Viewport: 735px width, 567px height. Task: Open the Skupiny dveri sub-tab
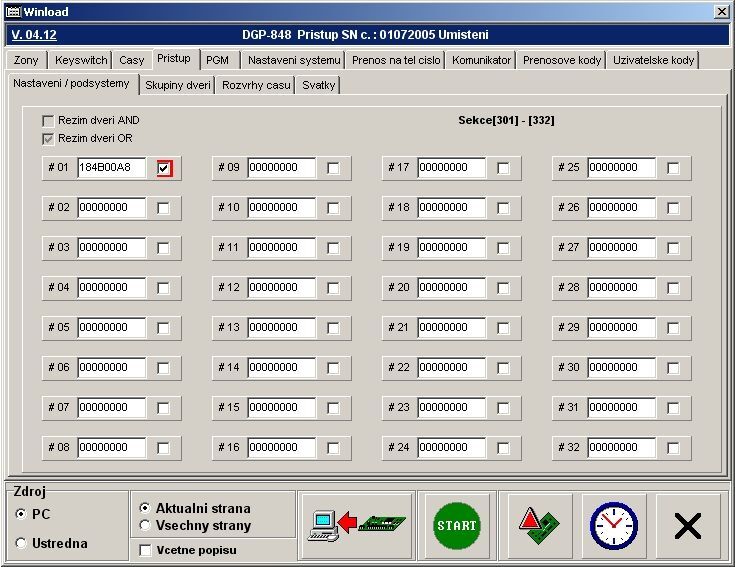177,85
